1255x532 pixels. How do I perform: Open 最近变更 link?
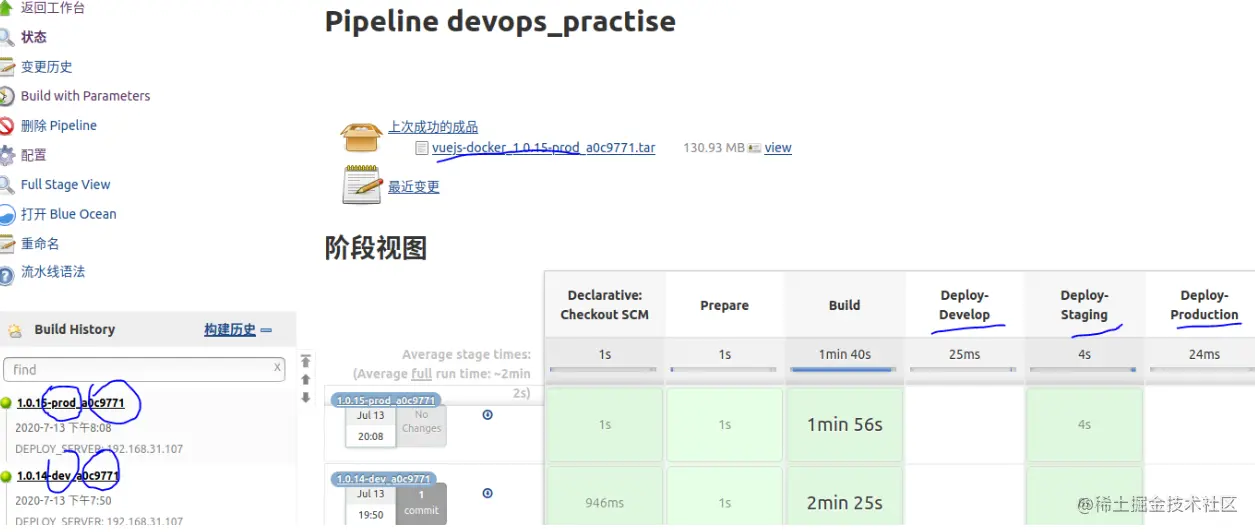pyautogui.click(x=414, y=187)
